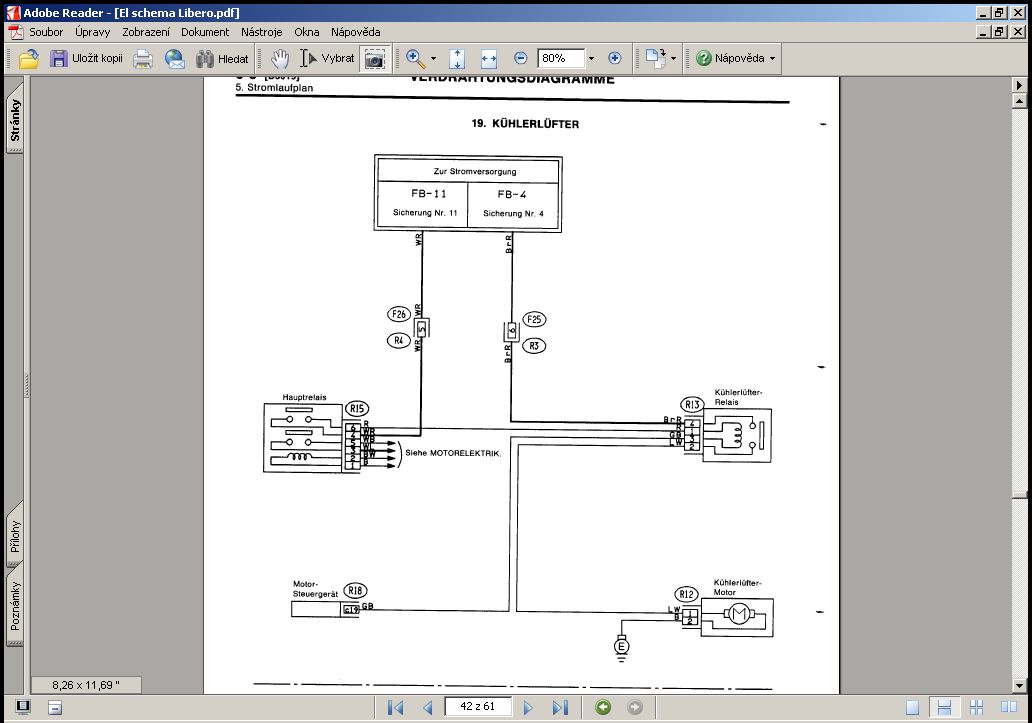The image size is (1032, 723).
Task: Return to the previous view (green arrow)
Action: click(603, 707)
